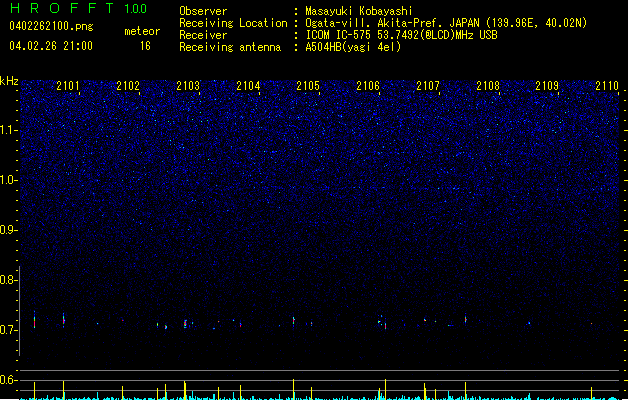
Task: Click the date stamp 04.02.26 21:00
Action: (51, 46)
